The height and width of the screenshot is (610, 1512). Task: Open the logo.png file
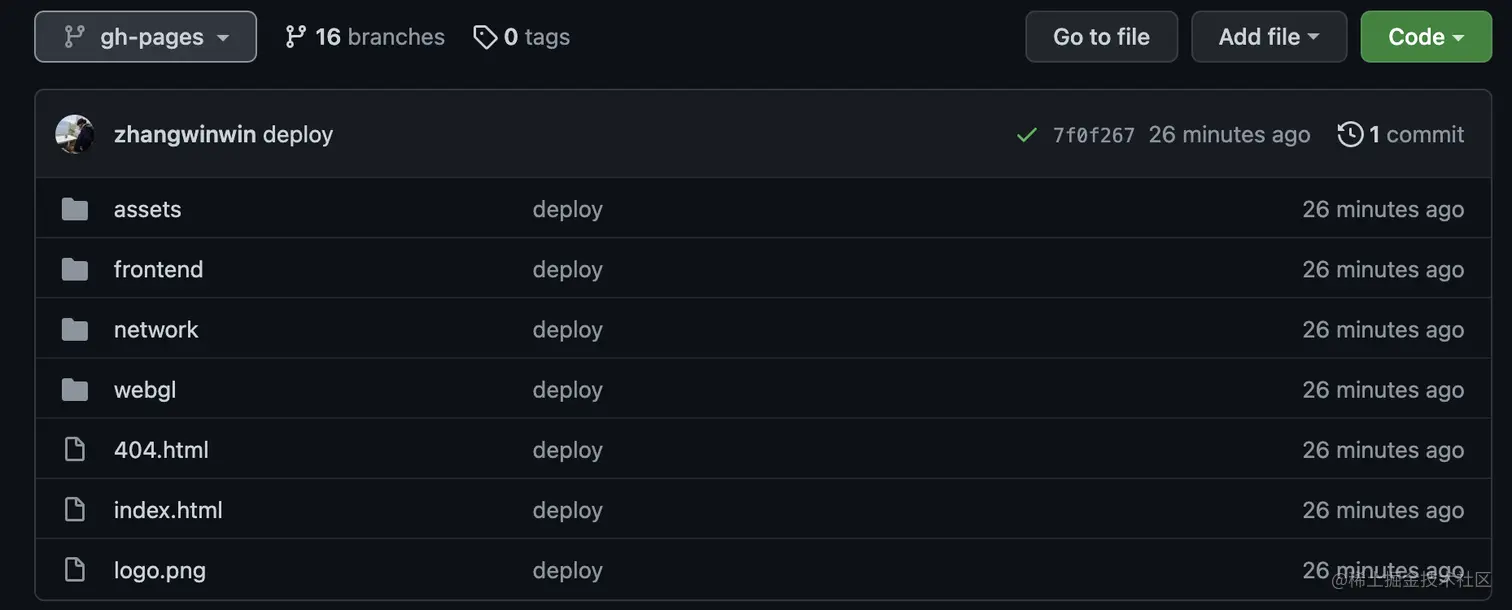coord(160,570)
